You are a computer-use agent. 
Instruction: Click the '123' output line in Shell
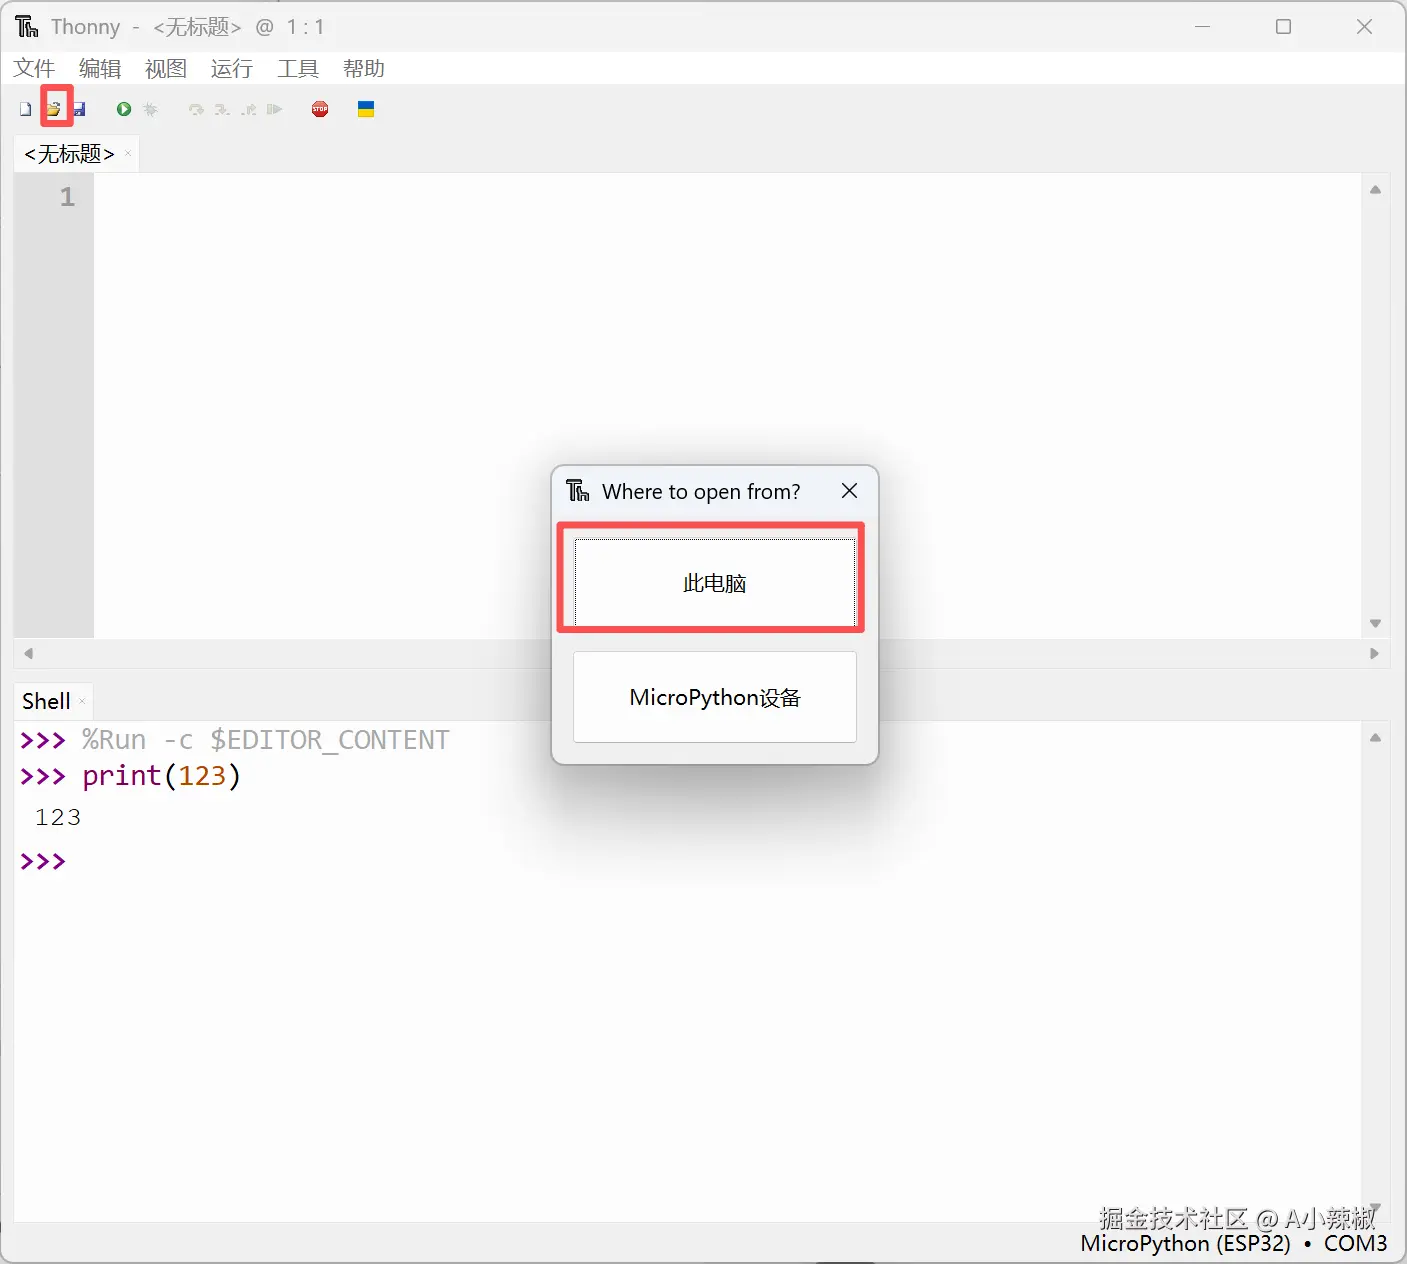pos(58,818)
